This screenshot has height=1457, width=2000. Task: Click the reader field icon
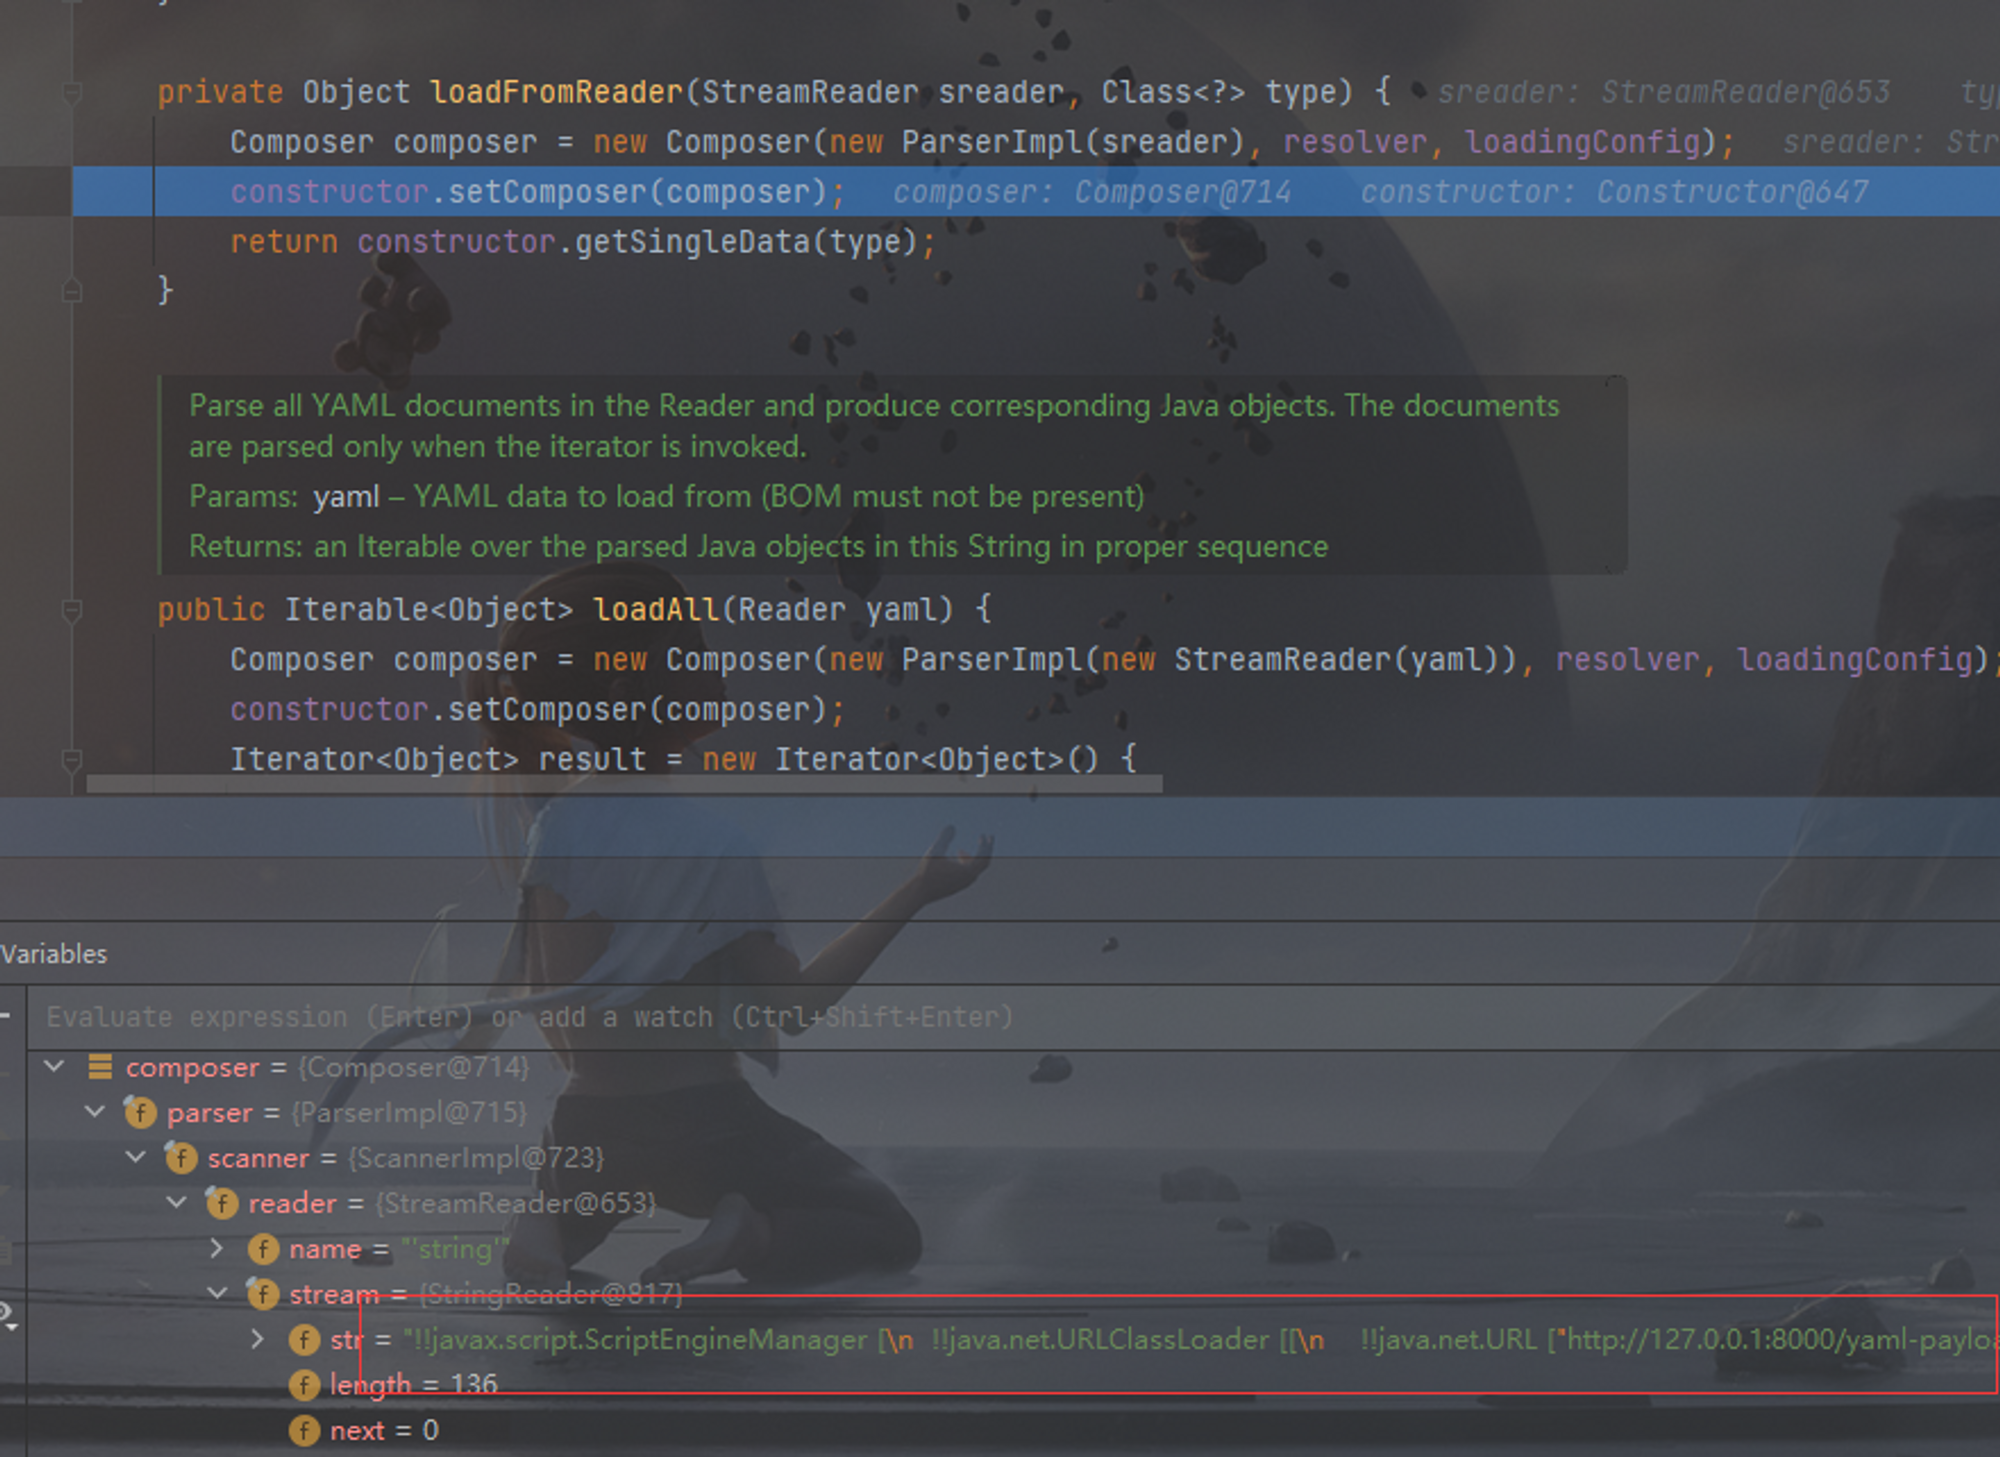coord(222,1203)
